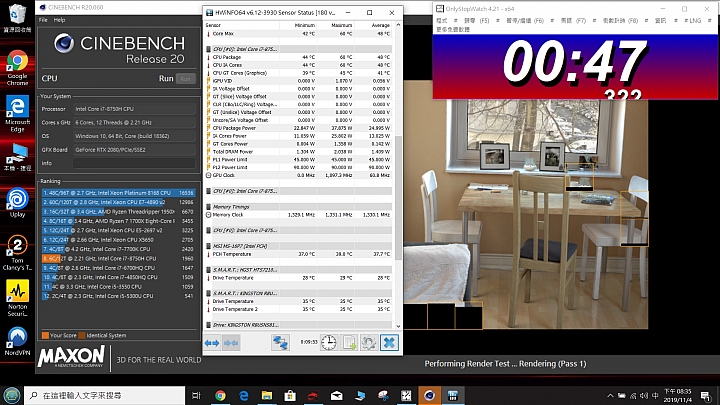720x405 pixels.
Task: Start HWiNFO logging with the sheet-plus icon
Action: tap(349, 343)
